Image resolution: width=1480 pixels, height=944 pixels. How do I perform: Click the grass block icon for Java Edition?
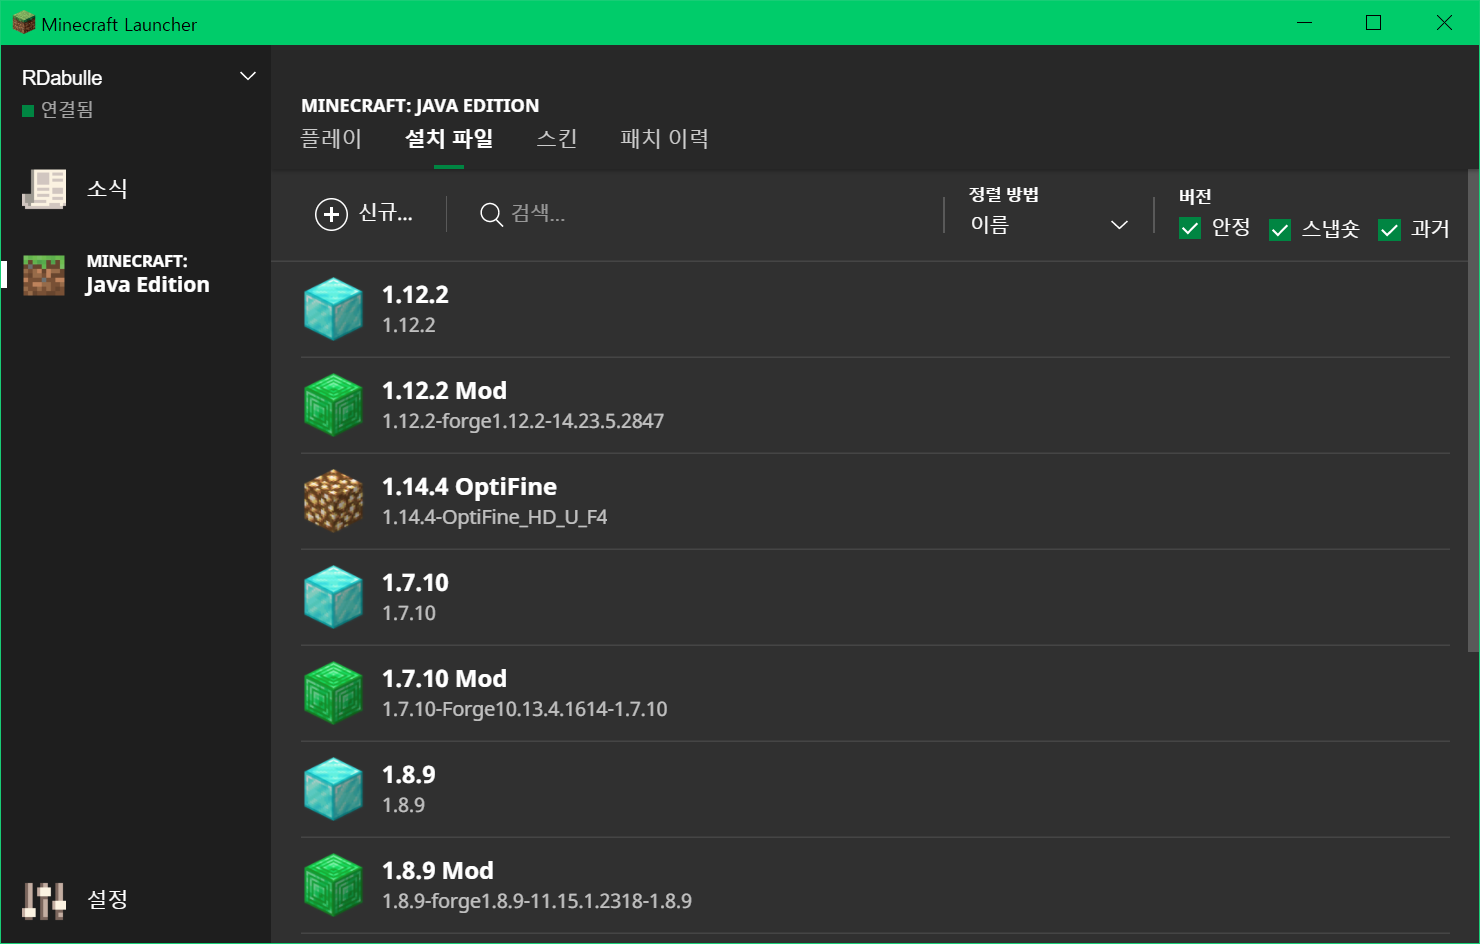44,275
